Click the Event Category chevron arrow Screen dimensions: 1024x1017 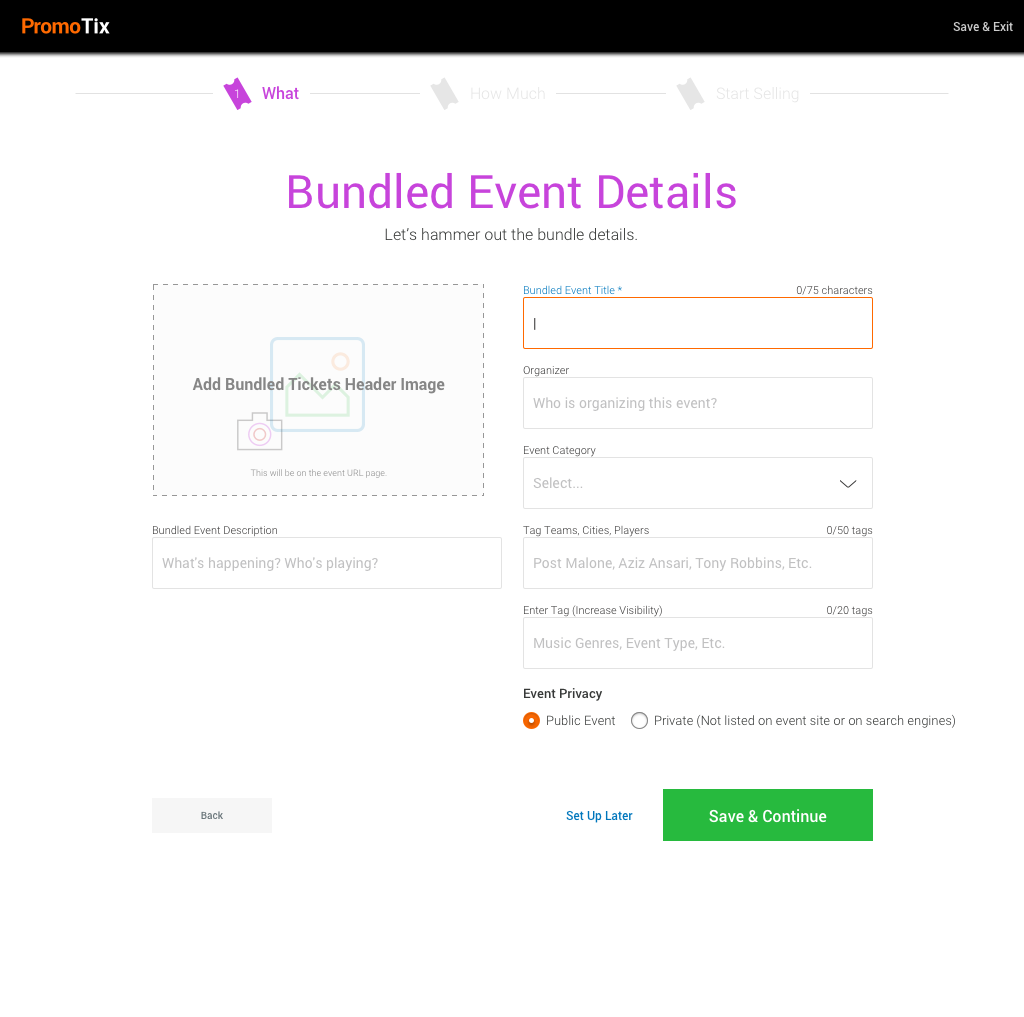coord(848,483)
